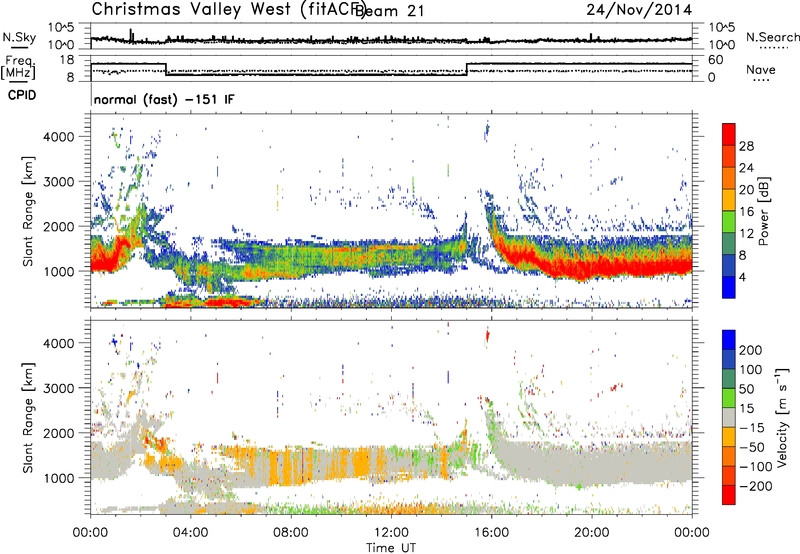
Task: Click the 'CPID' label
Action: point(22,95)
